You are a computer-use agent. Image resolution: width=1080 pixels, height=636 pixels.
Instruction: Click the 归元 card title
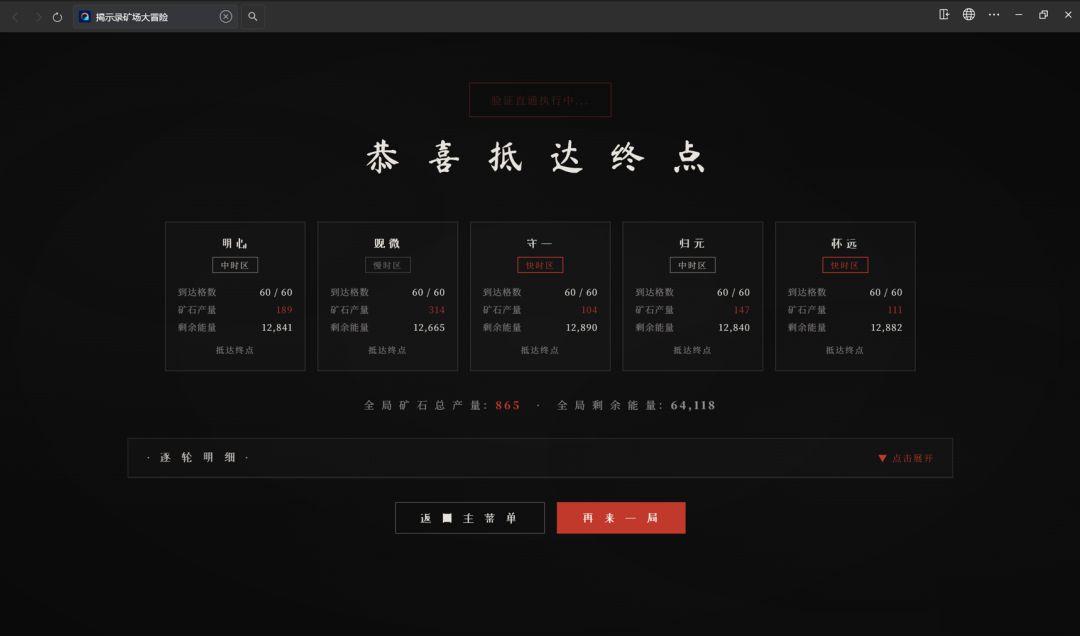(x=692, y=243)
